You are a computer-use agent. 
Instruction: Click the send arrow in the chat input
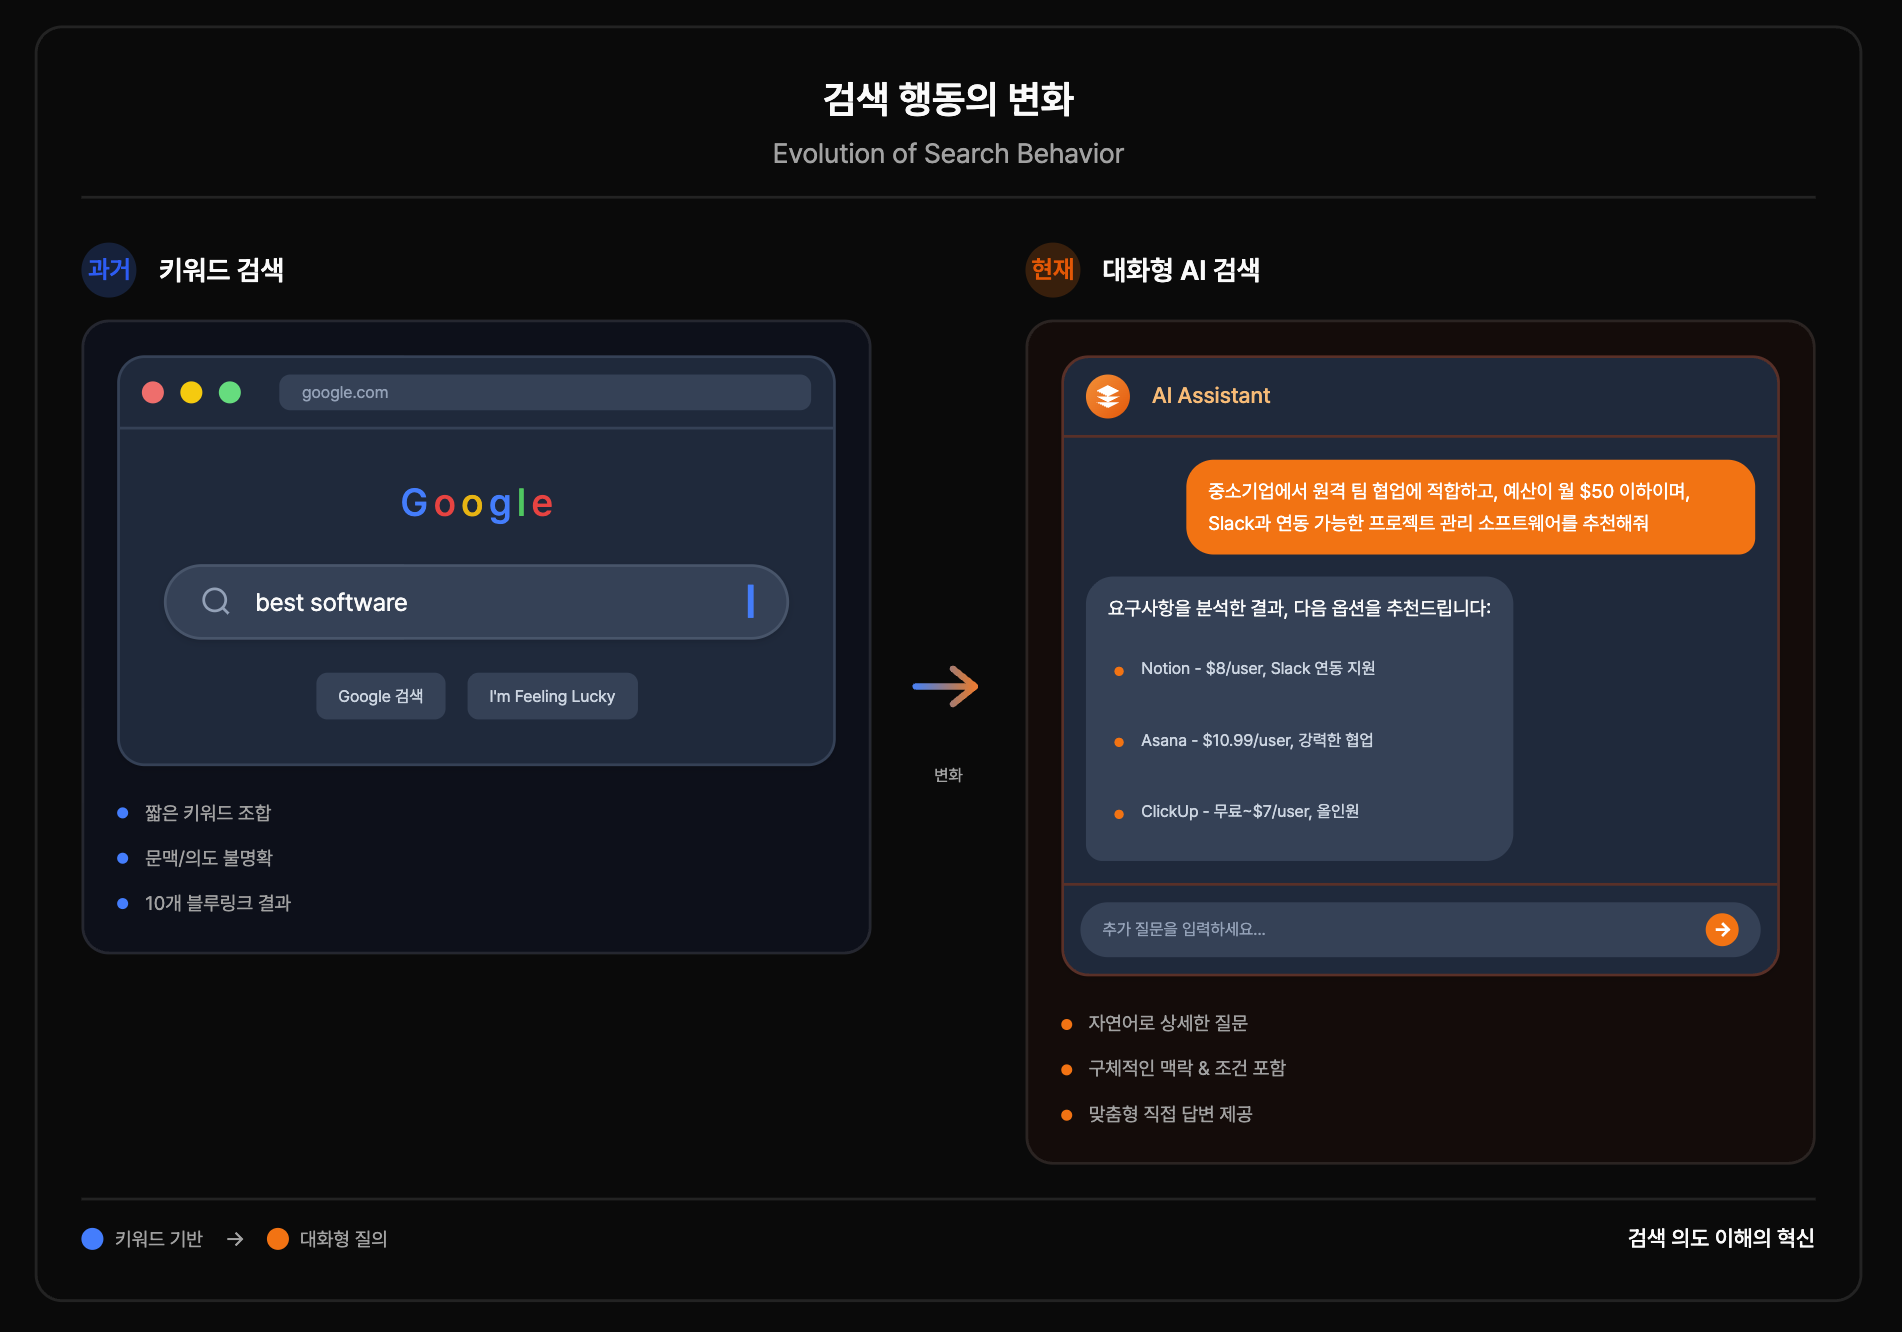coord(1722,929)
